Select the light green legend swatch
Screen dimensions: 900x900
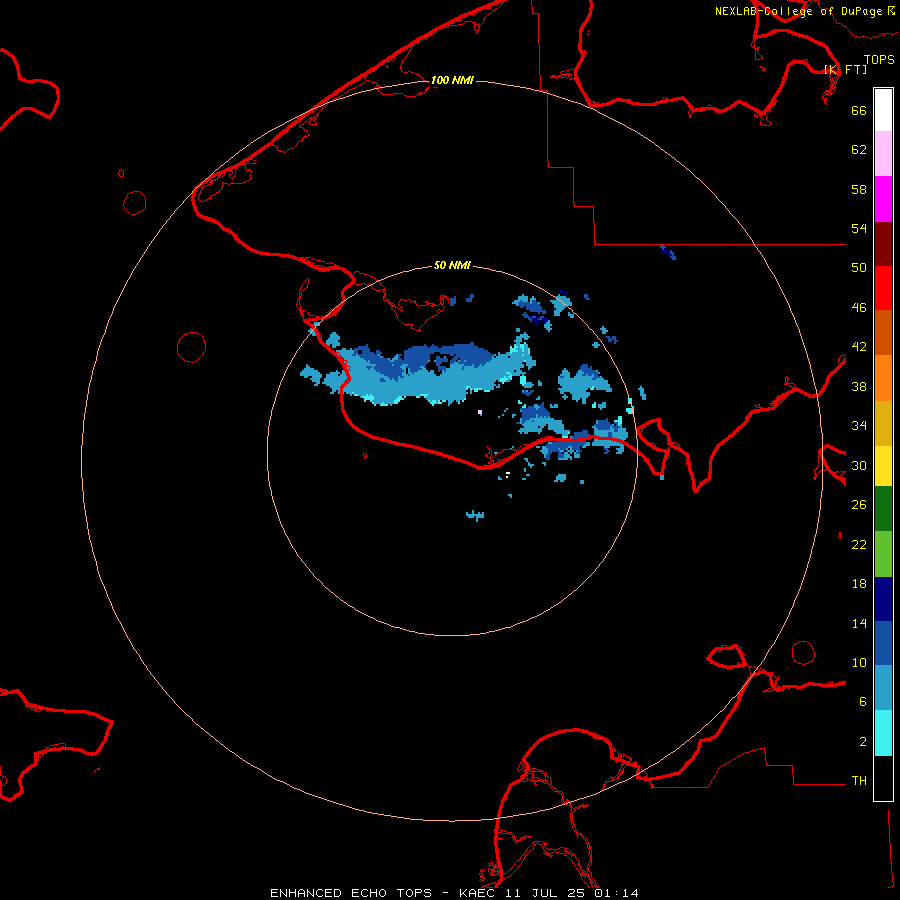[x=883, y=554]
